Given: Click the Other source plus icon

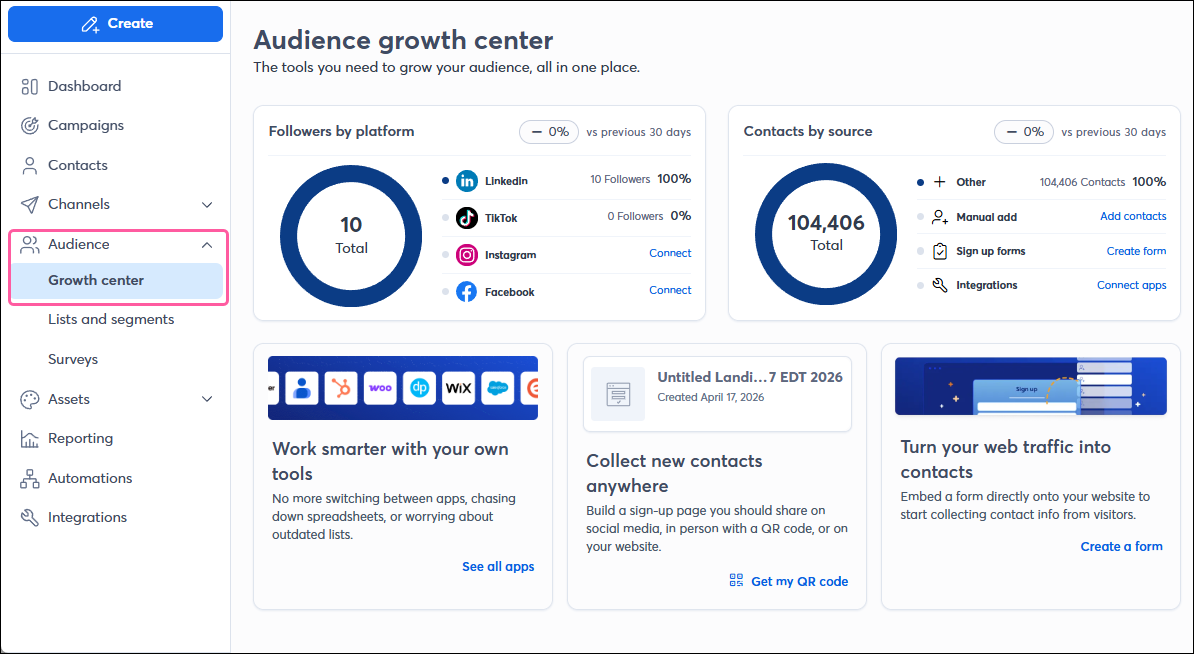Looking at the screenshot, I should [940, 183].
